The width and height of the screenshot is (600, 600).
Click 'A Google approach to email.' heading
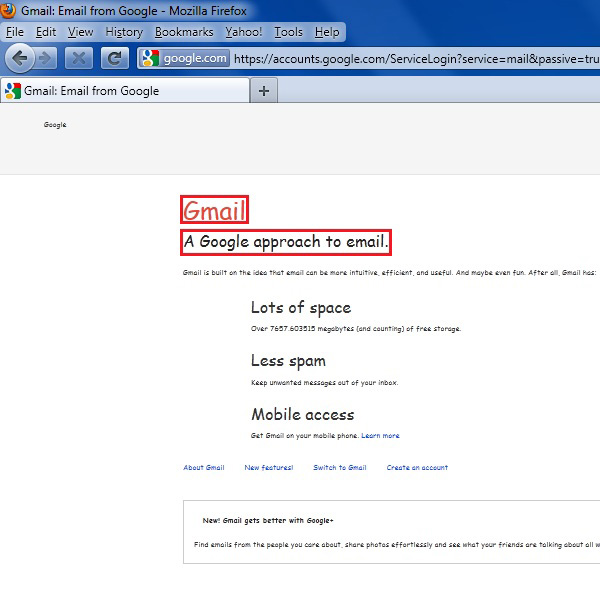tap(286, 242)
